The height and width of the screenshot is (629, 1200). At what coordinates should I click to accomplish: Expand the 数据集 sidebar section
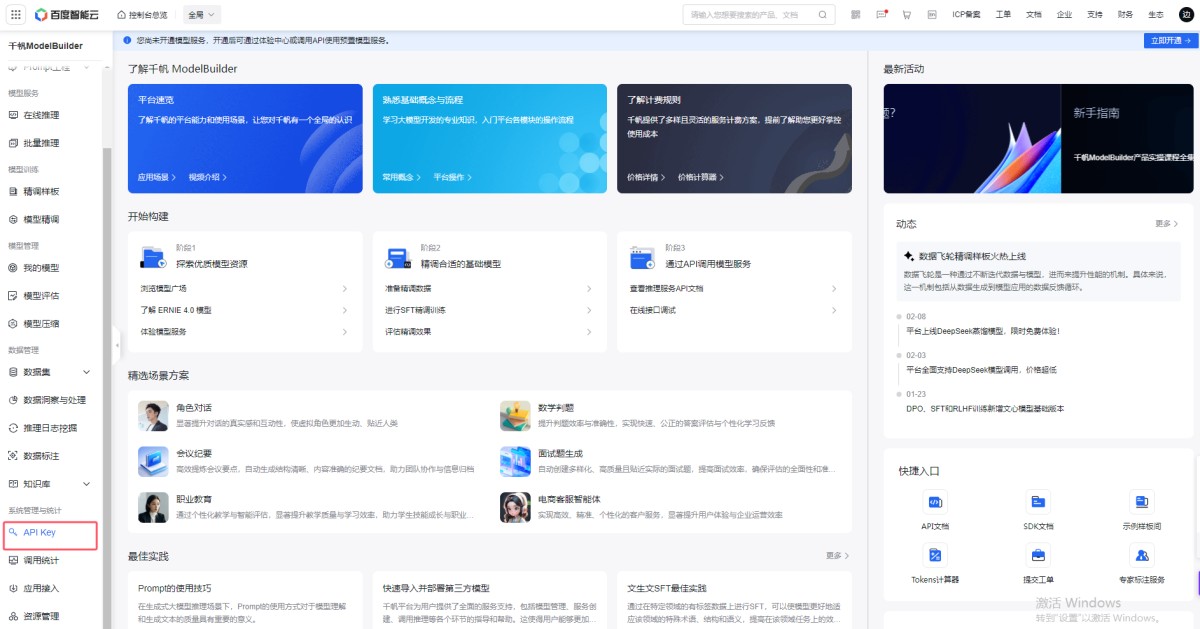tap(52, 372)
